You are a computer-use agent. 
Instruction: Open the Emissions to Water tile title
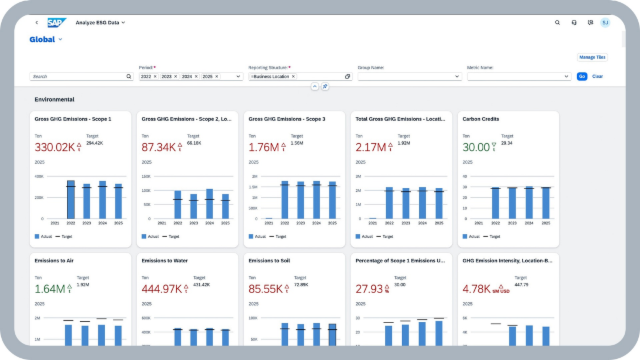pos(164,260)
